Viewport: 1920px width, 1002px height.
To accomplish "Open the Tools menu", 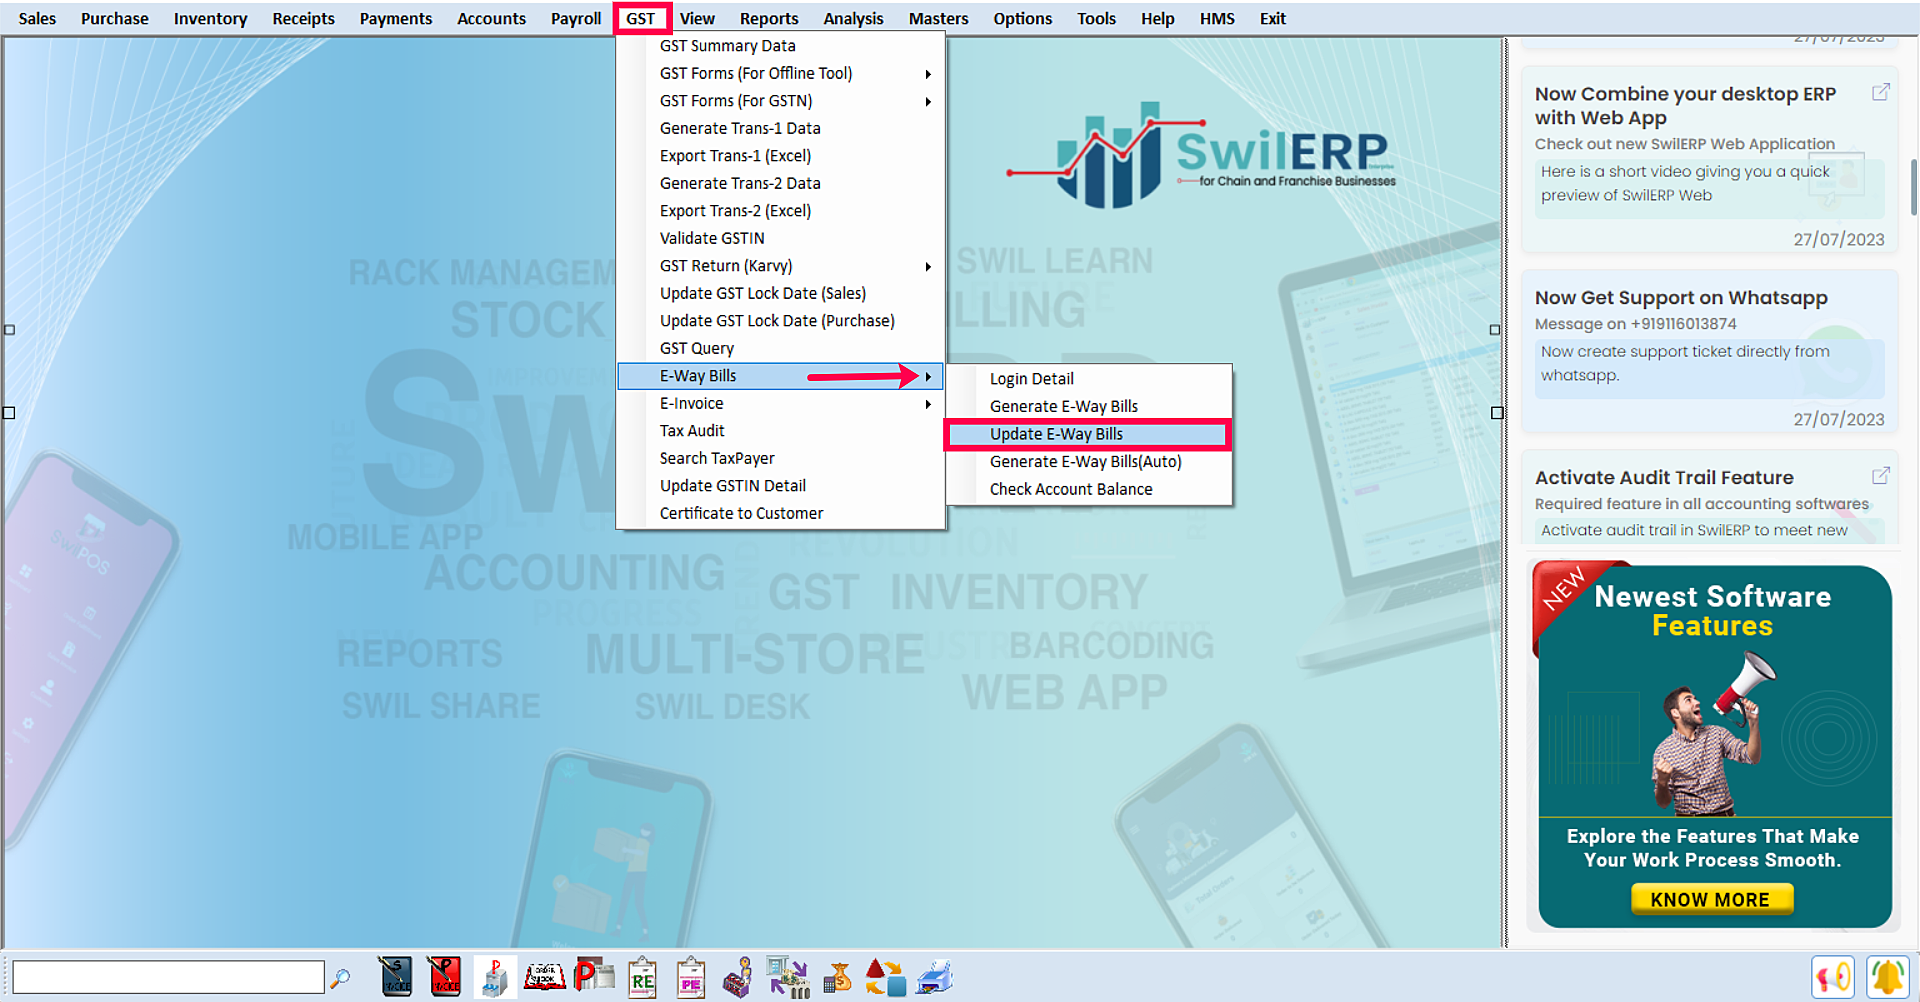I will coord(1096,18).
